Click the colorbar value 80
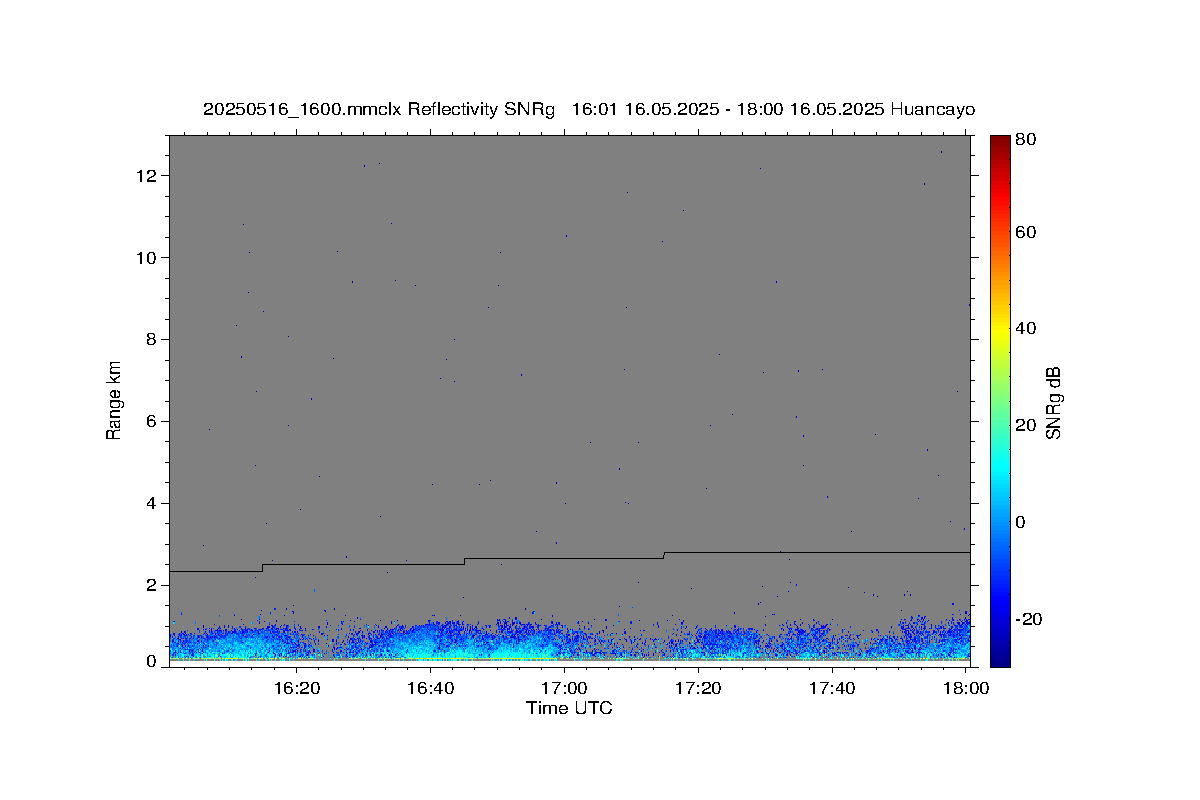The width and height of the screenshot is (1200, 800). point(1026,140)
